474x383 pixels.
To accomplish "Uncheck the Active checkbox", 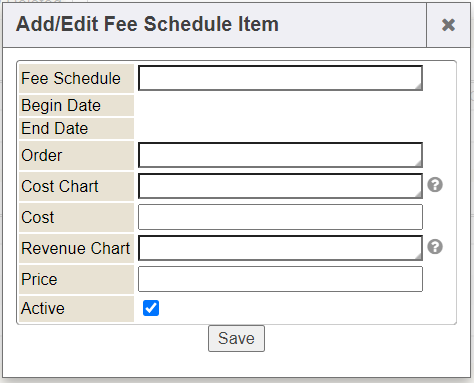I will pyautogui.click(x=151, y=308).
